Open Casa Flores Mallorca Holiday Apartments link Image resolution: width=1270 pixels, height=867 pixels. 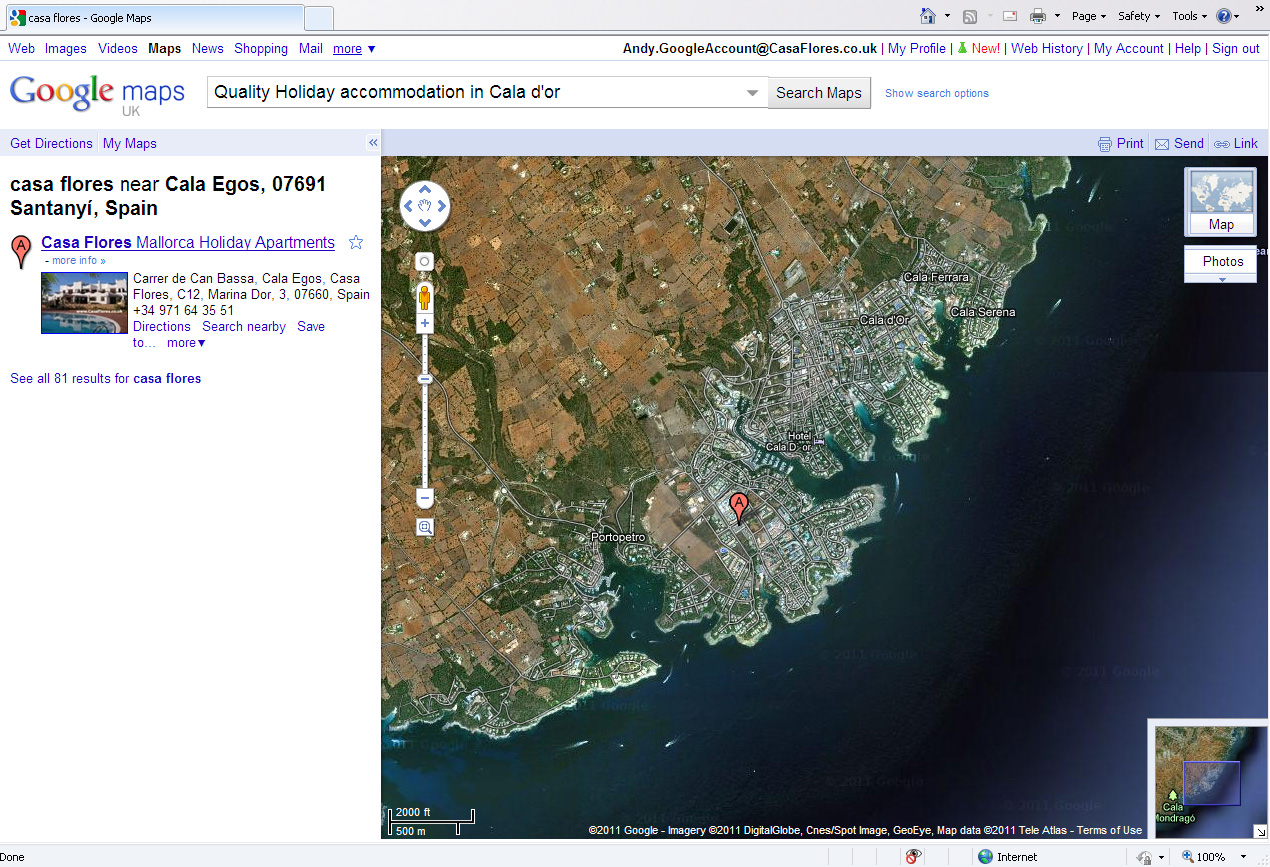tap(188, 242)
